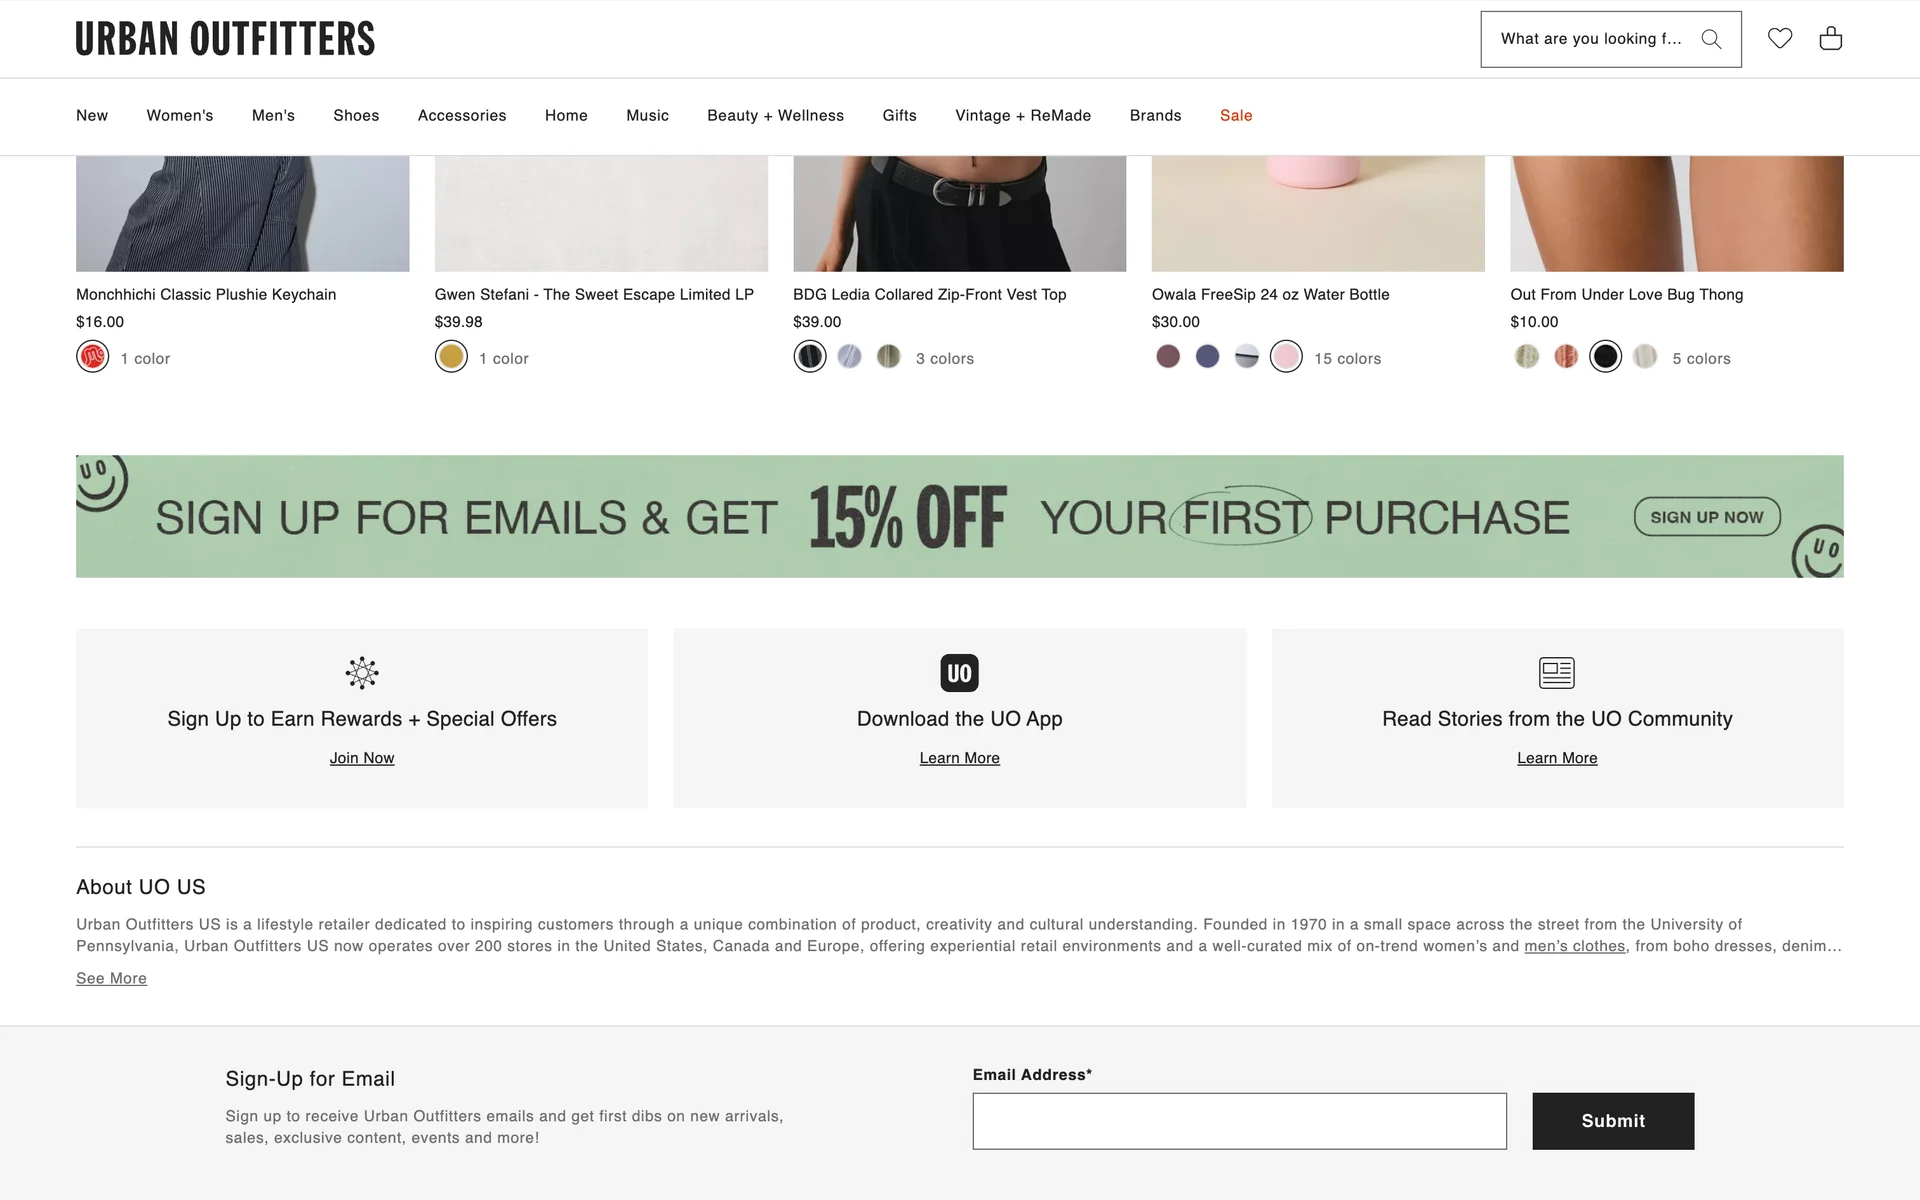
Task: Open the wishlist heart icon
Action: pos(1780,38)
